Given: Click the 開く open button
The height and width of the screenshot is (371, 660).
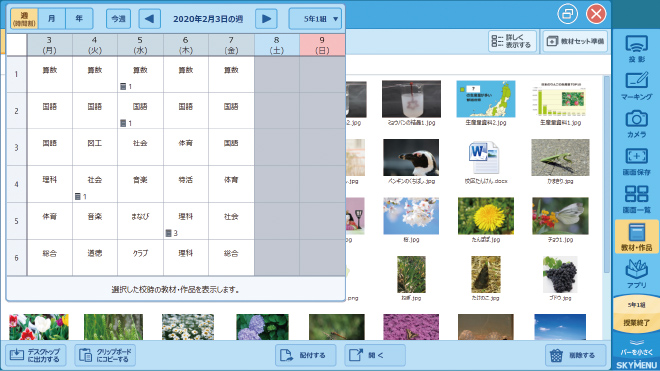Looking at the screenshot, I should click(x=375, y=355).
